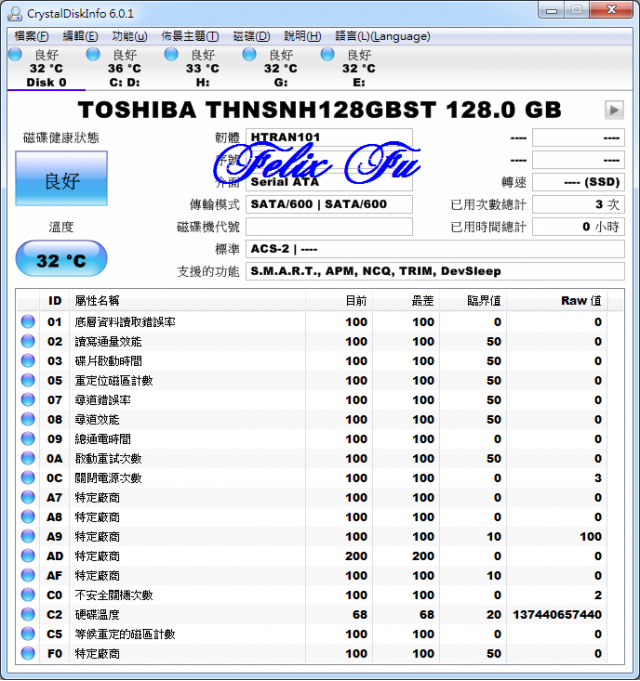Click status orb for attribute 05
Viewport: 640px width, 681px height.
(x=28, y=380)
